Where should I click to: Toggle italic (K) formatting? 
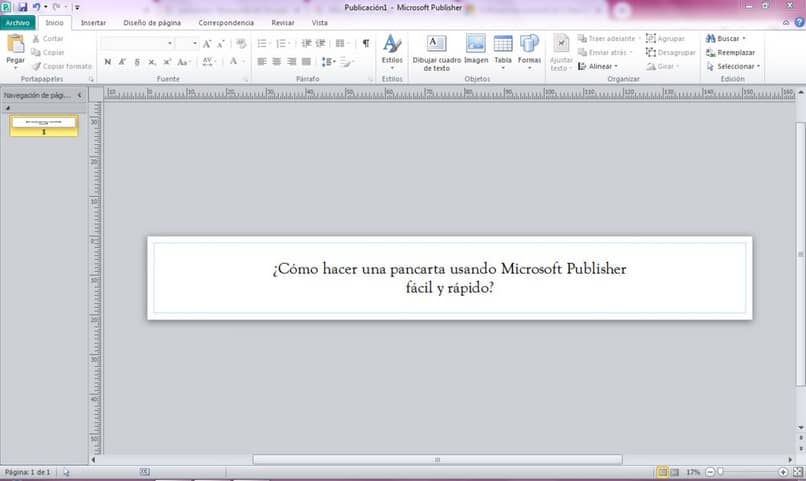pos(122,62)
